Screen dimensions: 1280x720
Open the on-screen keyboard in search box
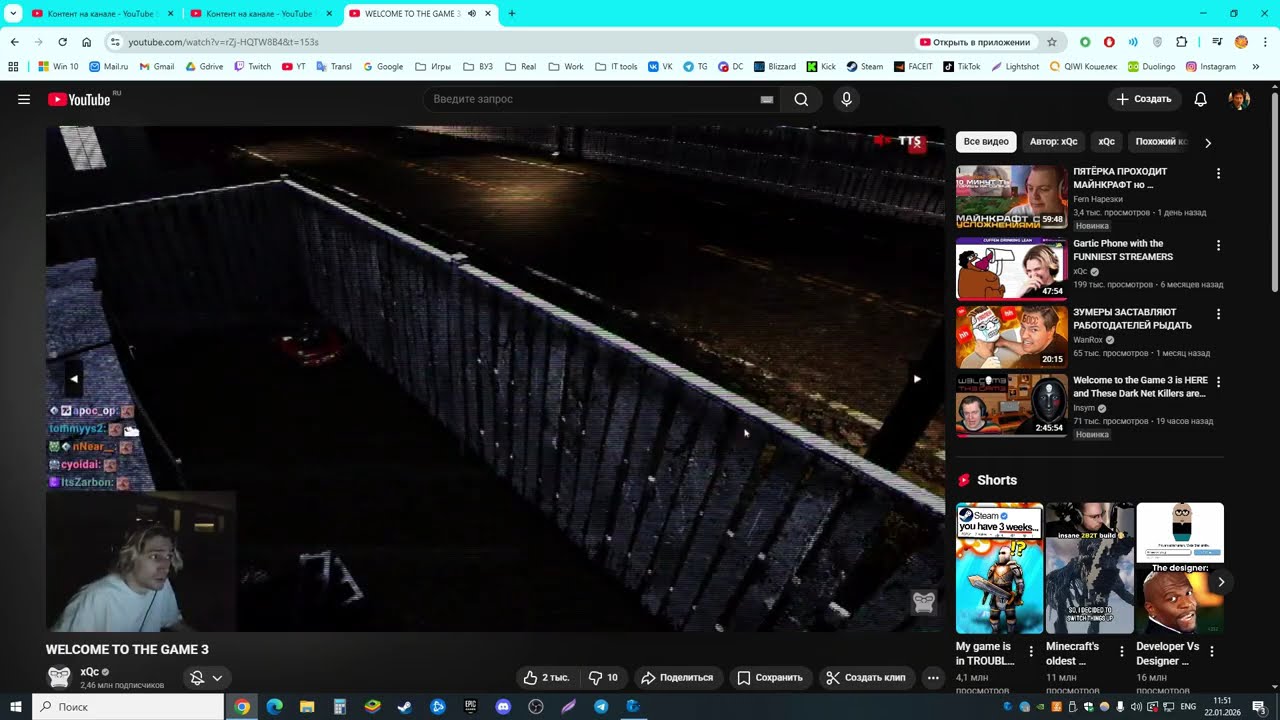[x=767, y=99]
